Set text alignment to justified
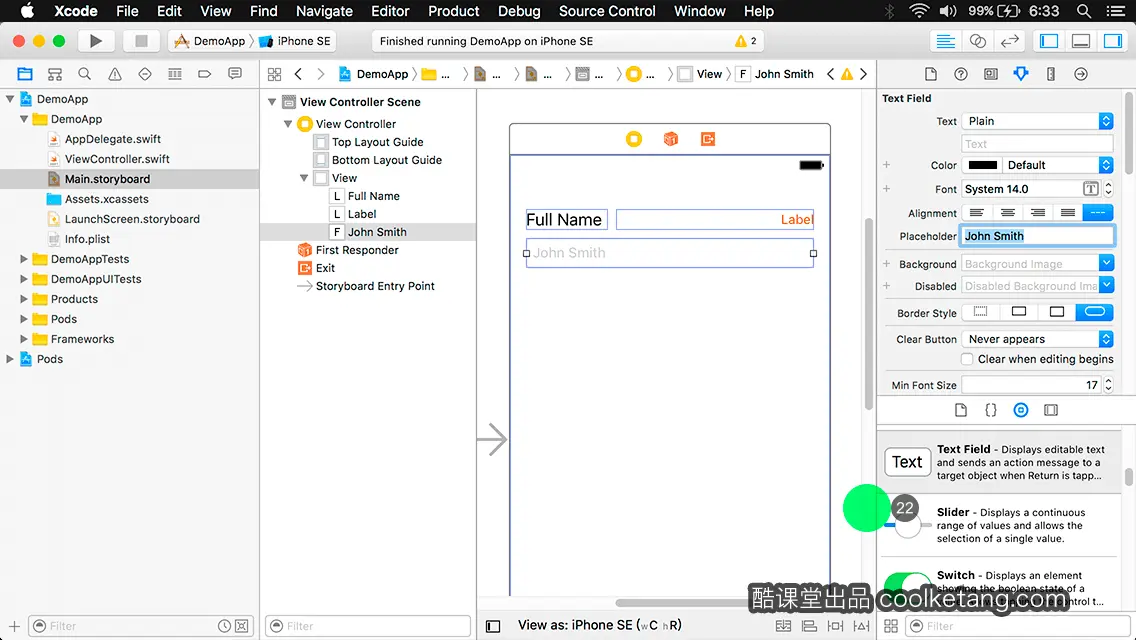 1068,212
